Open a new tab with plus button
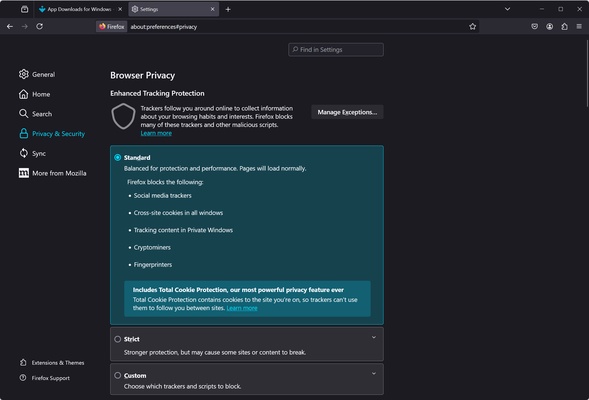589x400 pixels. pos(228,9)
